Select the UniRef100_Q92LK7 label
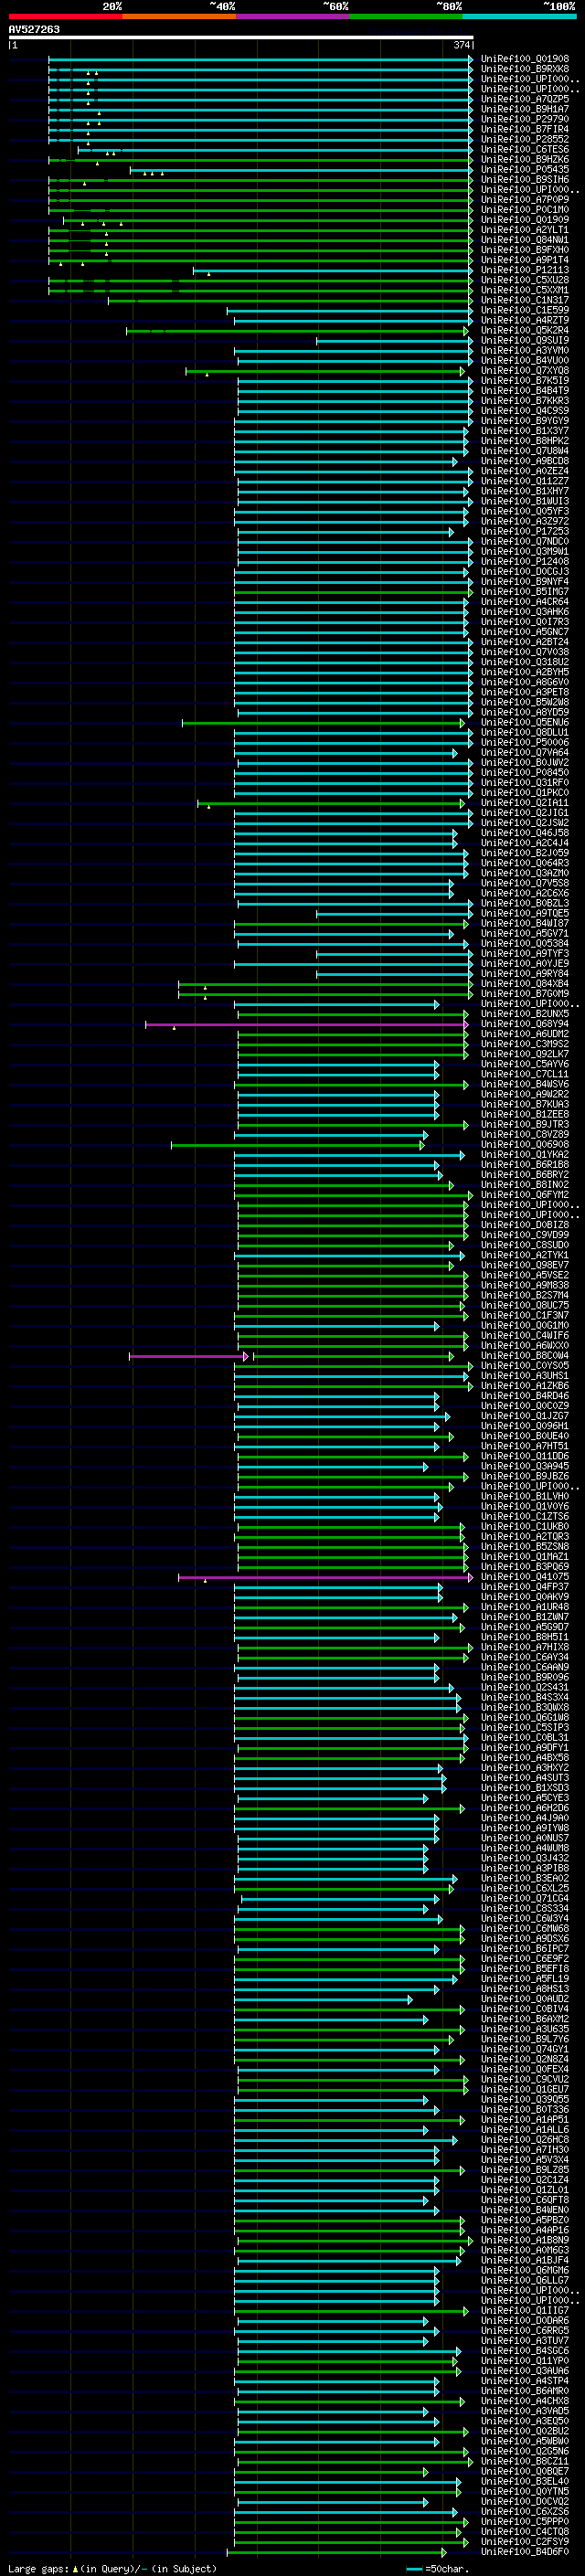 (525, 1054)
